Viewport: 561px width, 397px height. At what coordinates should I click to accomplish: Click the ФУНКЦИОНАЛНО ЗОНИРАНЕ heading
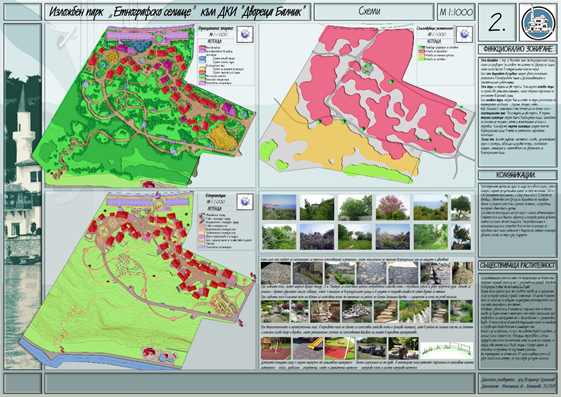517,49
